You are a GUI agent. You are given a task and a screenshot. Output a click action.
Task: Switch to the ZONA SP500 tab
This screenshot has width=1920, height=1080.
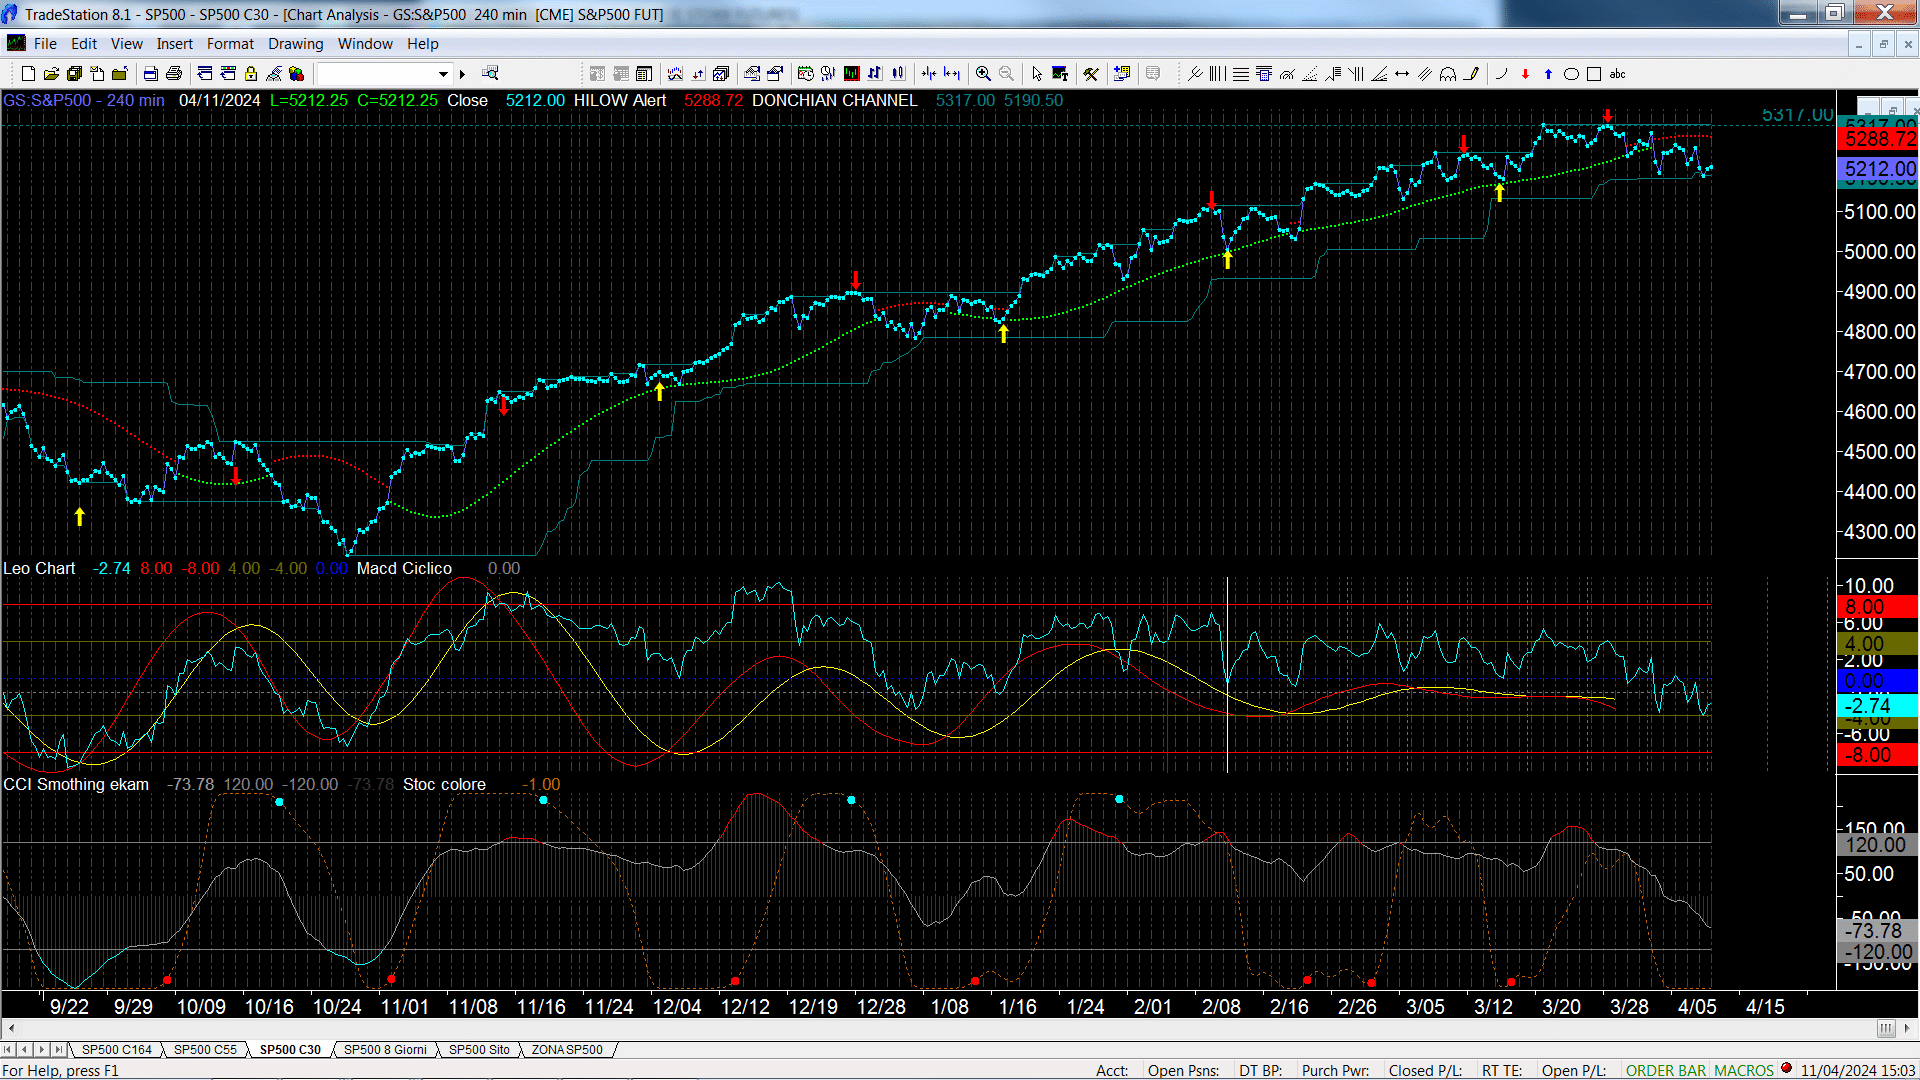pyautogui.click(x=567, y=1049)
